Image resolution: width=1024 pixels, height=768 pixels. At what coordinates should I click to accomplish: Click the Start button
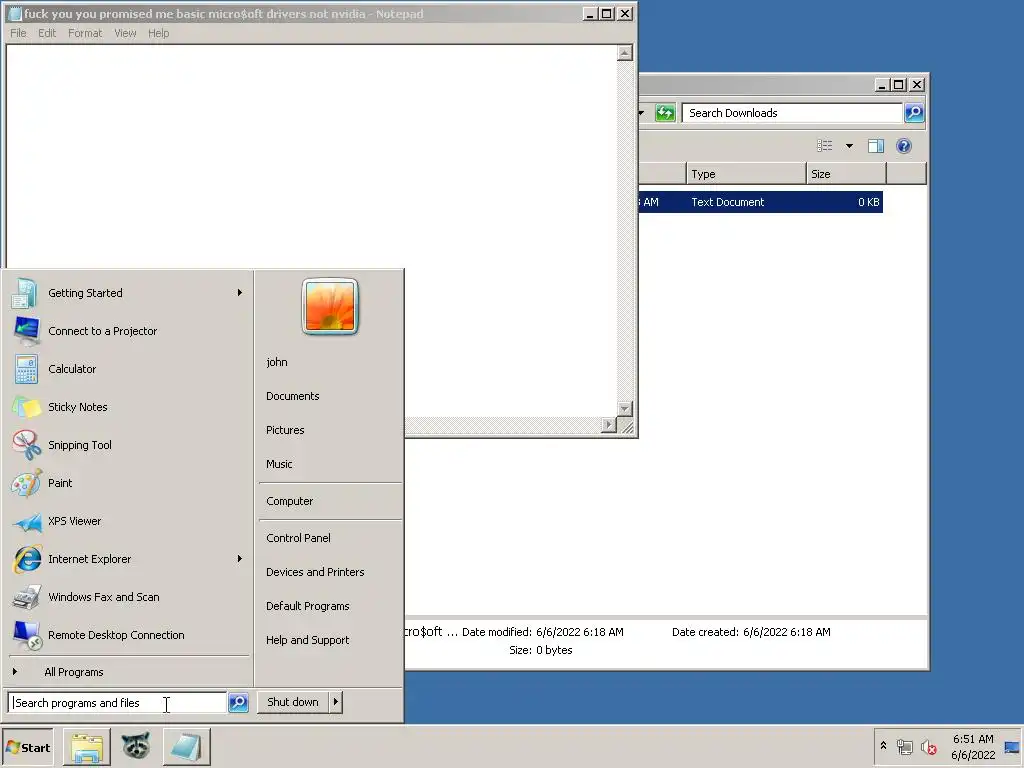point(27,748)
